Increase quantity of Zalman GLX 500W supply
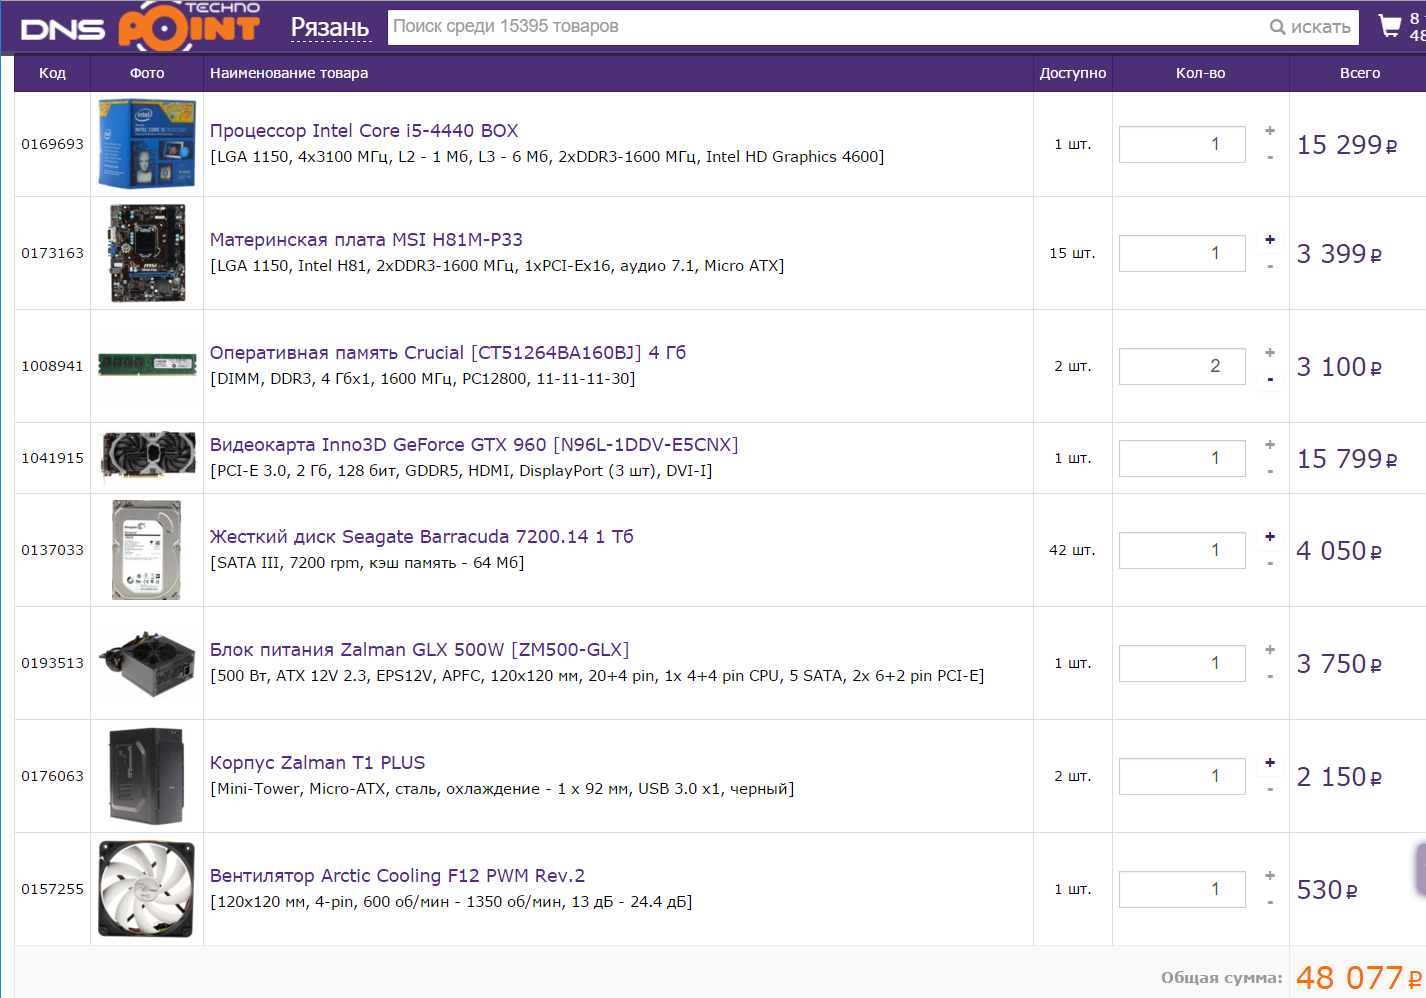Screen dimensions: 1426x998 (x=1270, y=650)
